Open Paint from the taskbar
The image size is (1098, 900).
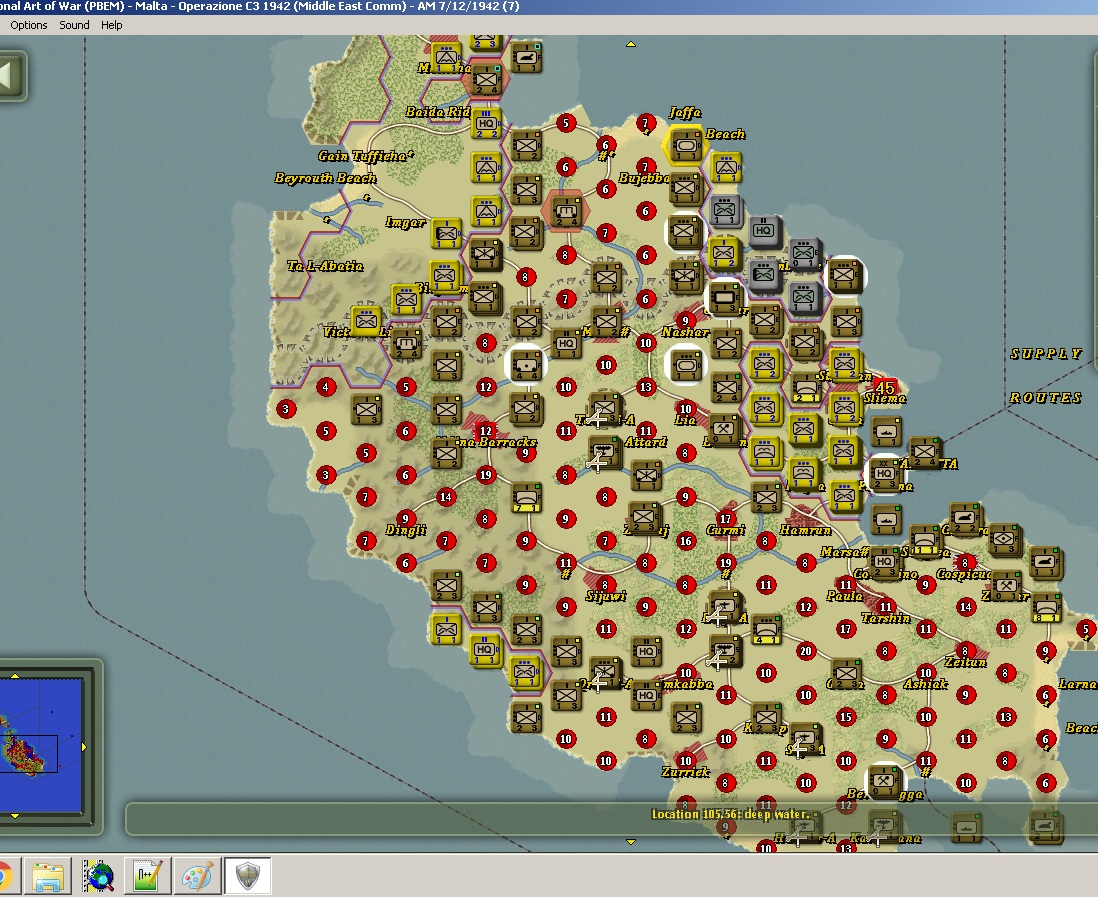coord(197,876)
